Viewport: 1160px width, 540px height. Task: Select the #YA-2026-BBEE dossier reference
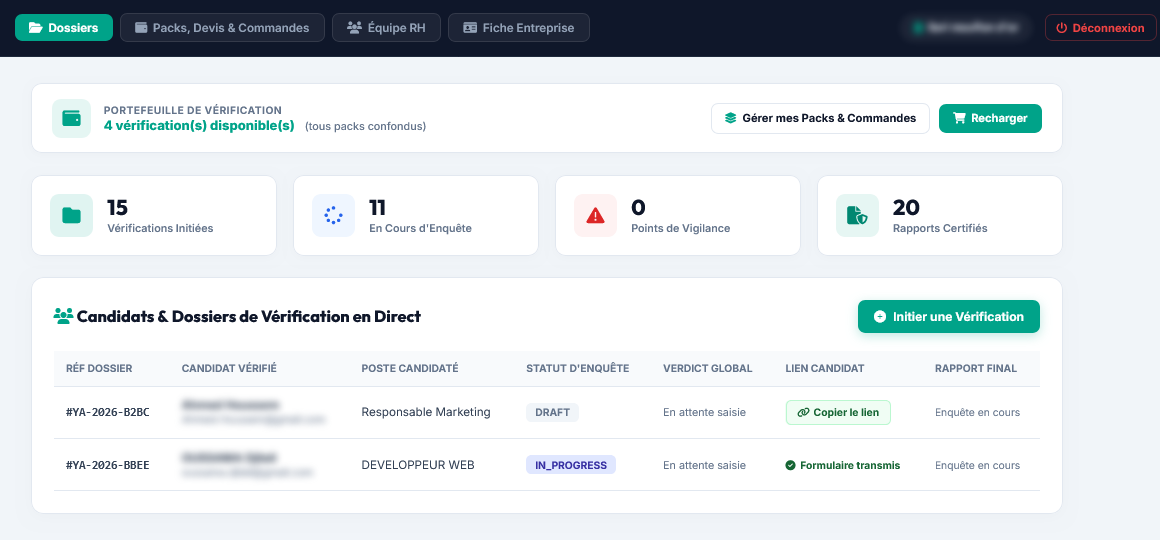point(107,465)
